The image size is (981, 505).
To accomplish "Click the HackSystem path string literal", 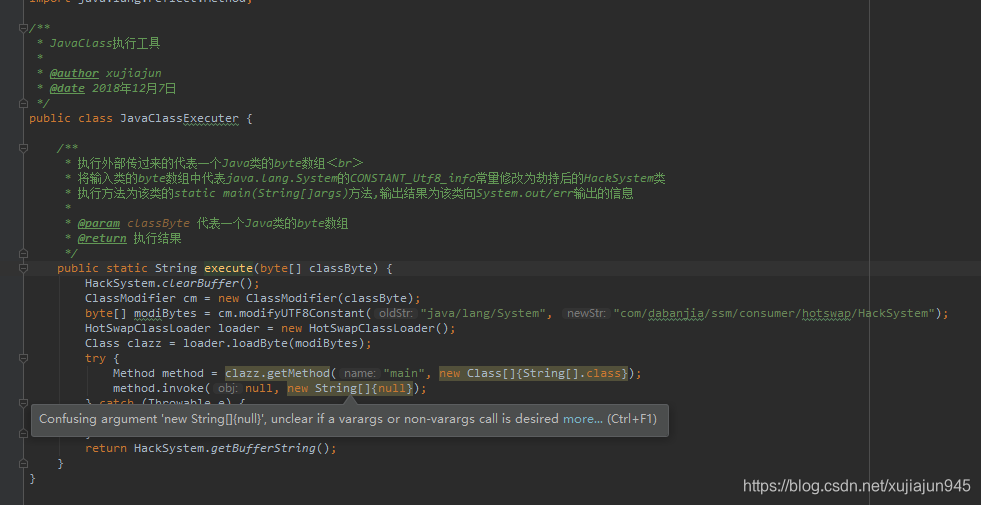I will [773, 314].
